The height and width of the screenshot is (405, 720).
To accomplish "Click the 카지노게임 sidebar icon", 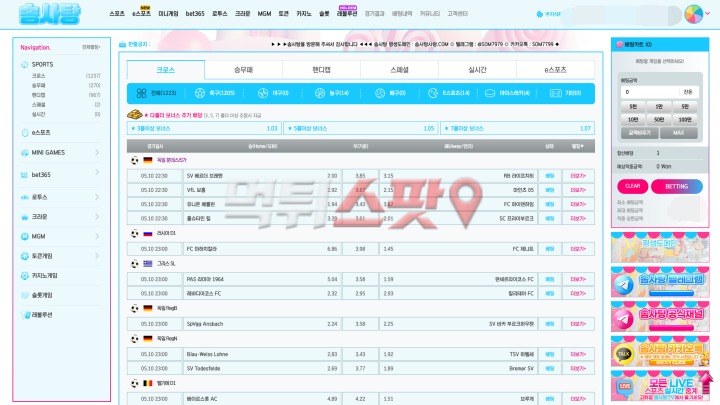I will coord(25,276).
